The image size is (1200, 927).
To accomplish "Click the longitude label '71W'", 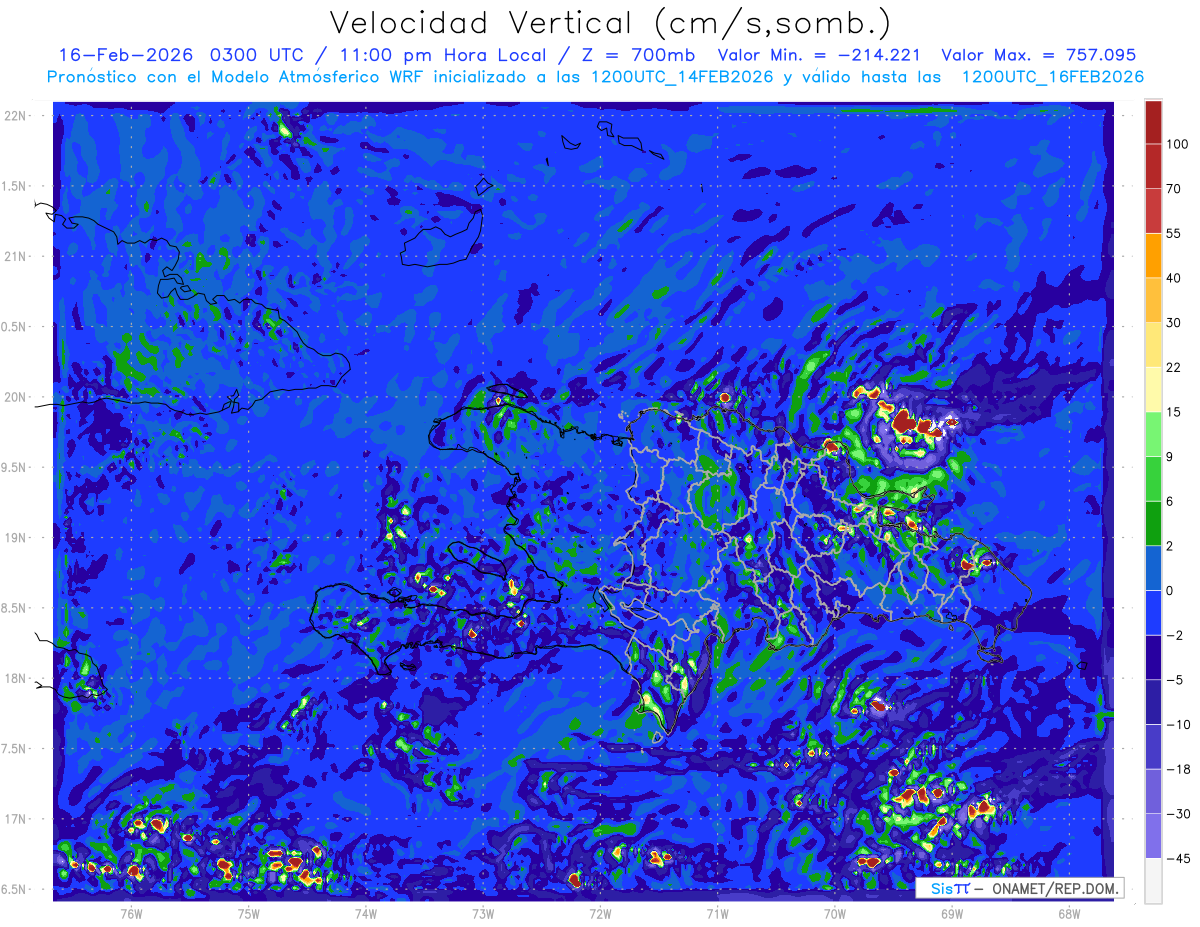I will tap(717, 913).
